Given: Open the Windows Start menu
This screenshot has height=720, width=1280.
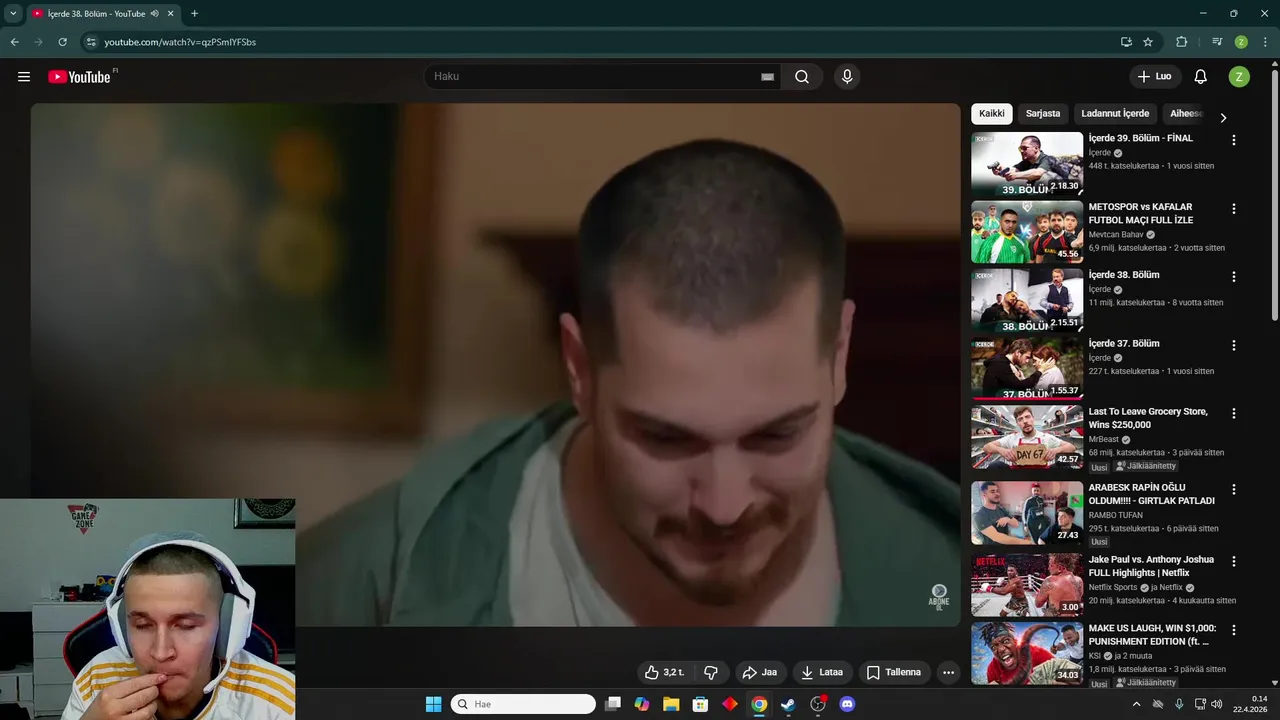Looking at the screenshot, I should (433, 704).
